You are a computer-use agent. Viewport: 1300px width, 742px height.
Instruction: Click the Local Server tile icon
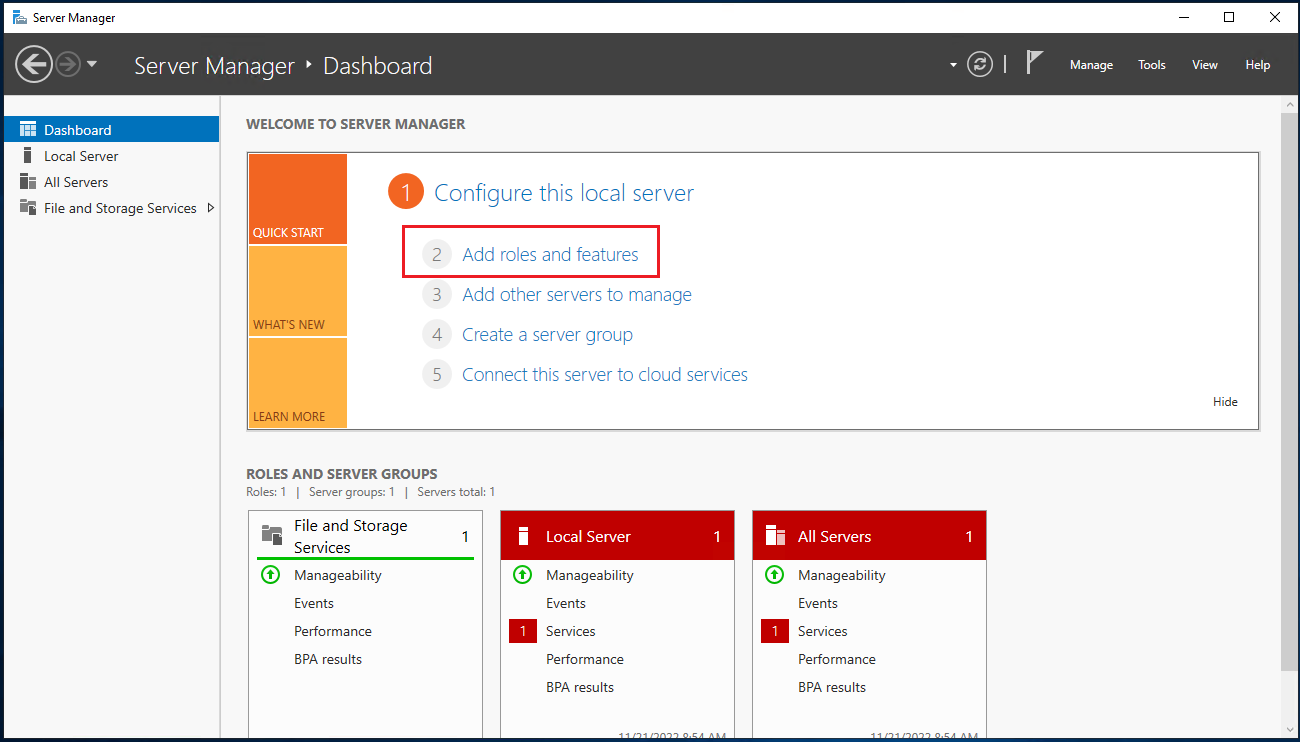coord(523,536)
